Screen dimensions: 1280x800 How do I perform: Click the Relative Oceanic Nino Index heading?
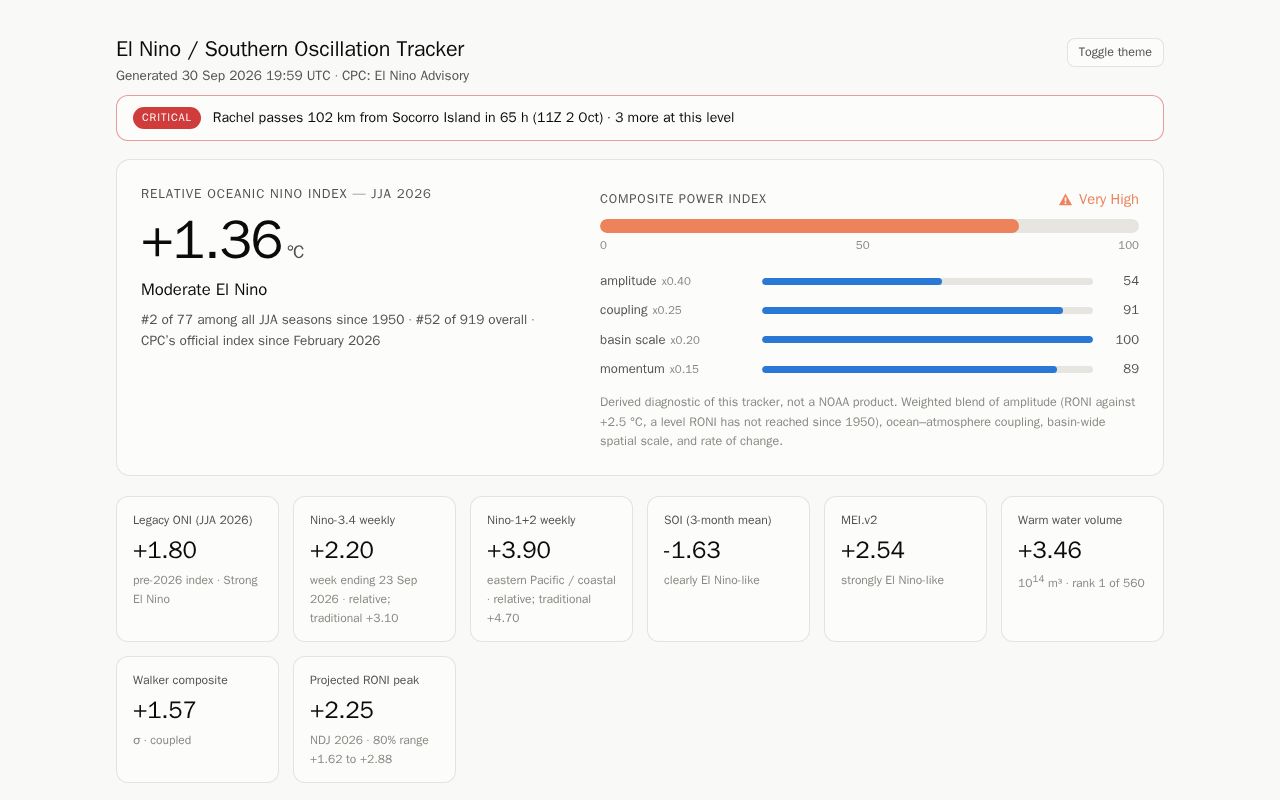(x=286, y=194)
